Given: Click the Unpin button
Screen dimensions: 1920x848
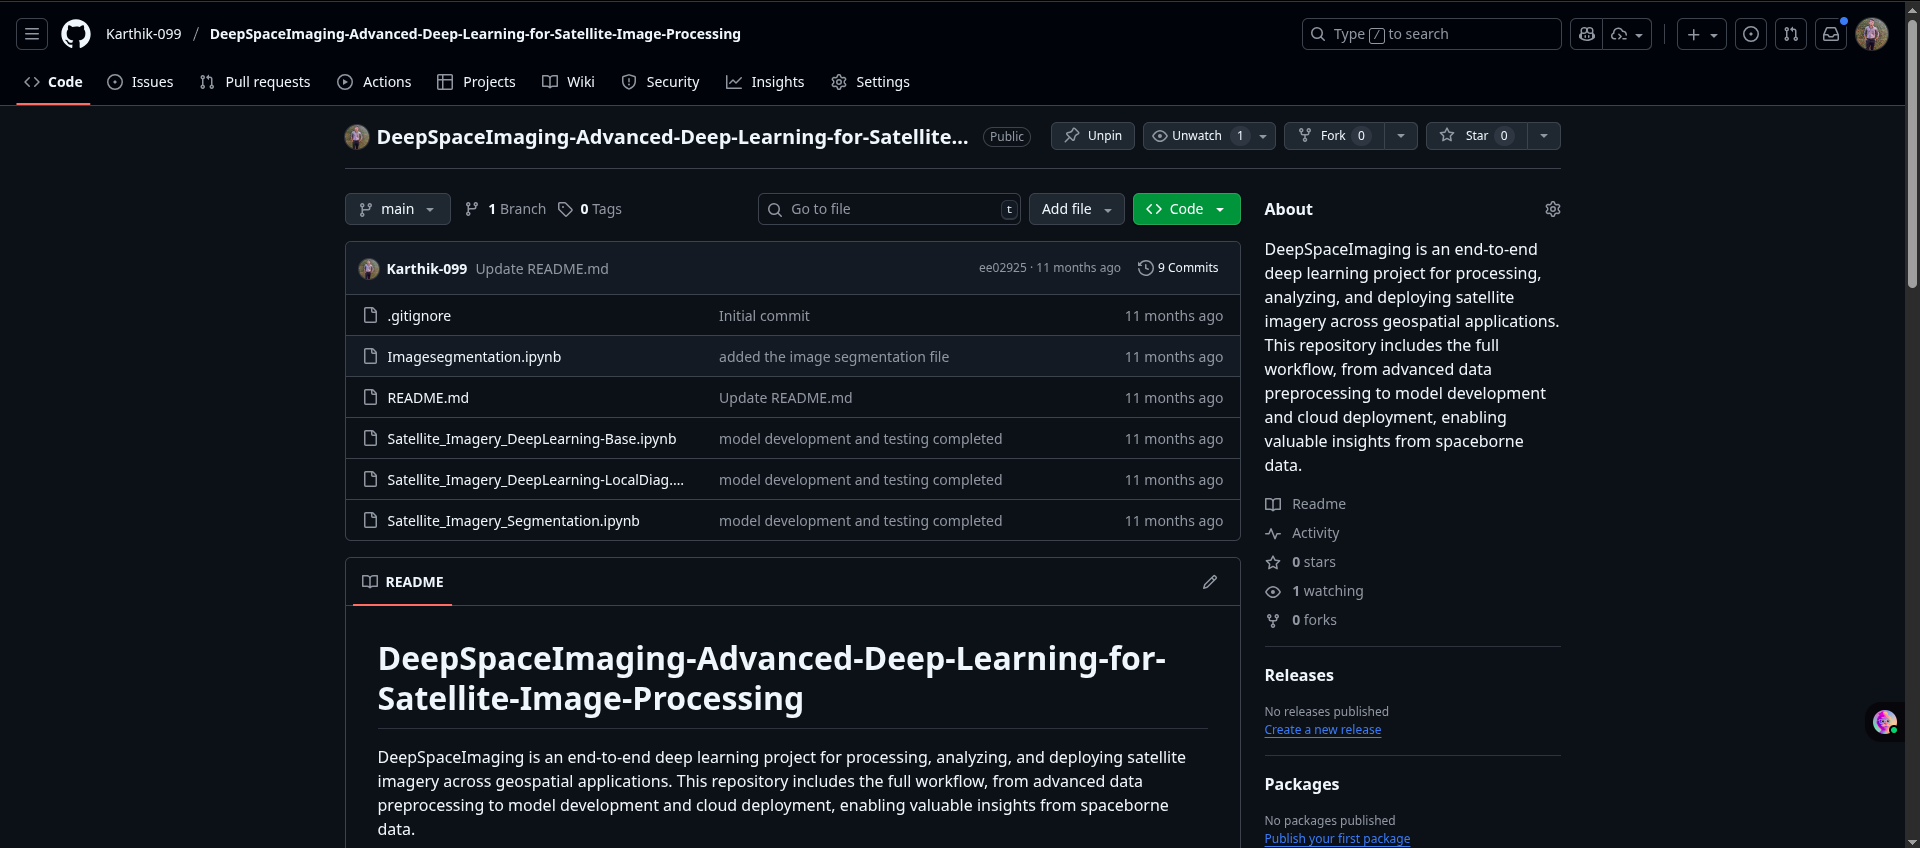Looking at the screenshot, I should tap(1093, 136).
